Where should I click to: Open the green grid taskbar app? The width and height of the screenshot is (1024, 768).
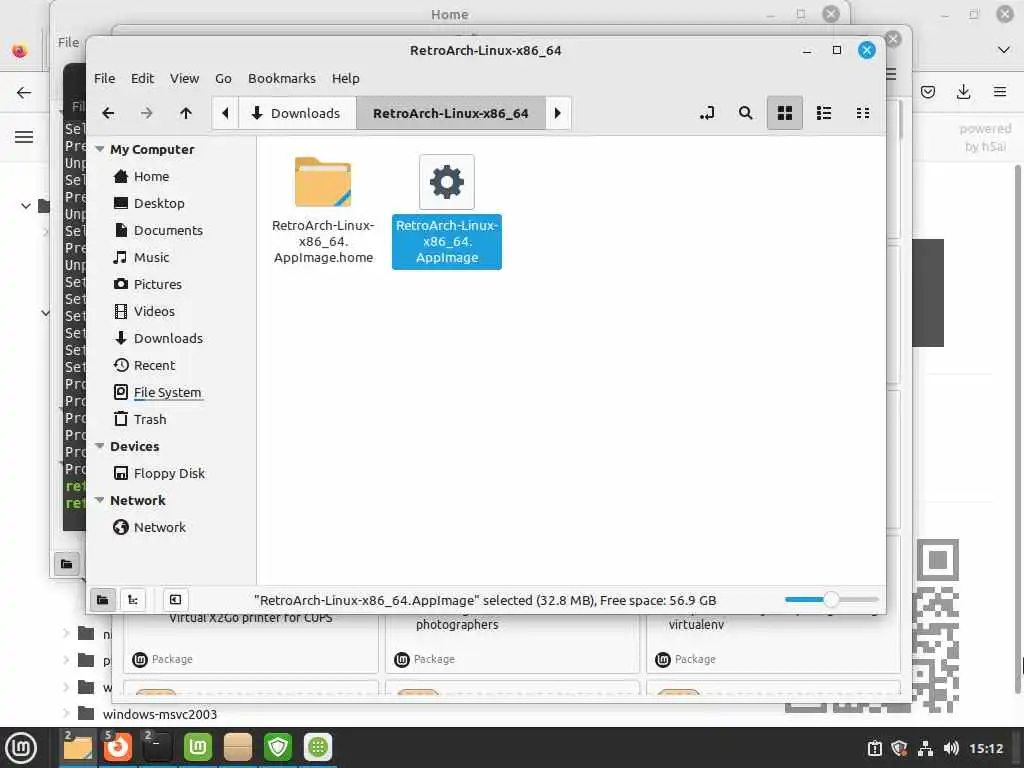click(318, 748)
